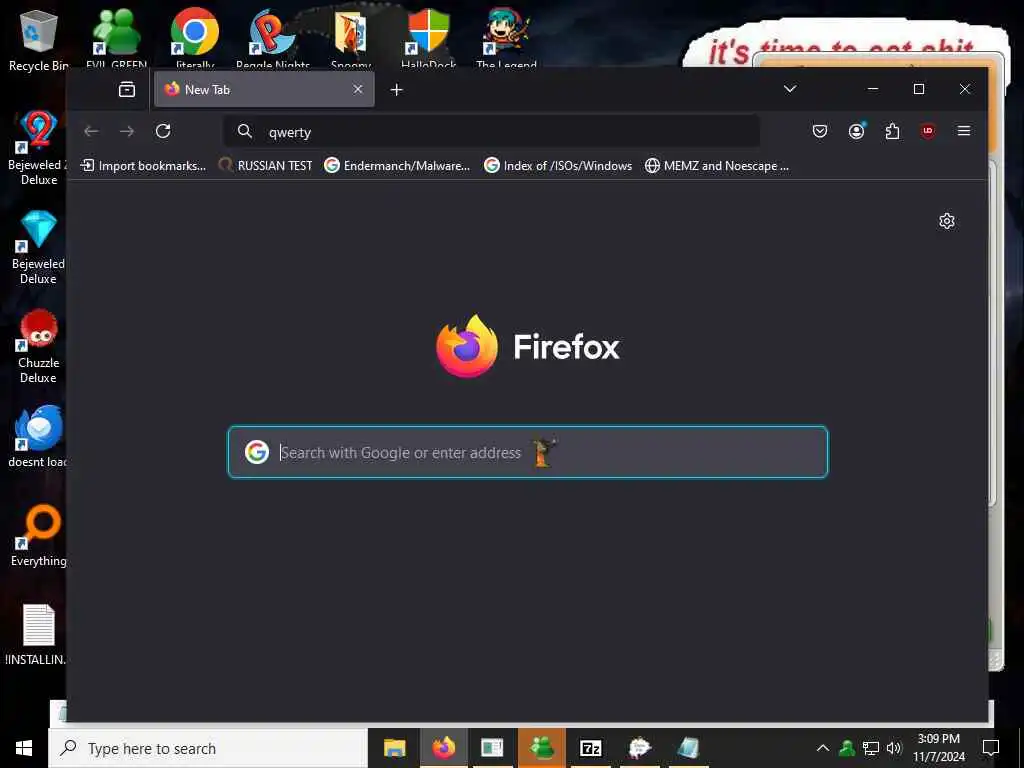This screenshot has width=1024, height=768.
Task: Open the 3:09 PM clock and date
Action: click(x=938, y=748)
